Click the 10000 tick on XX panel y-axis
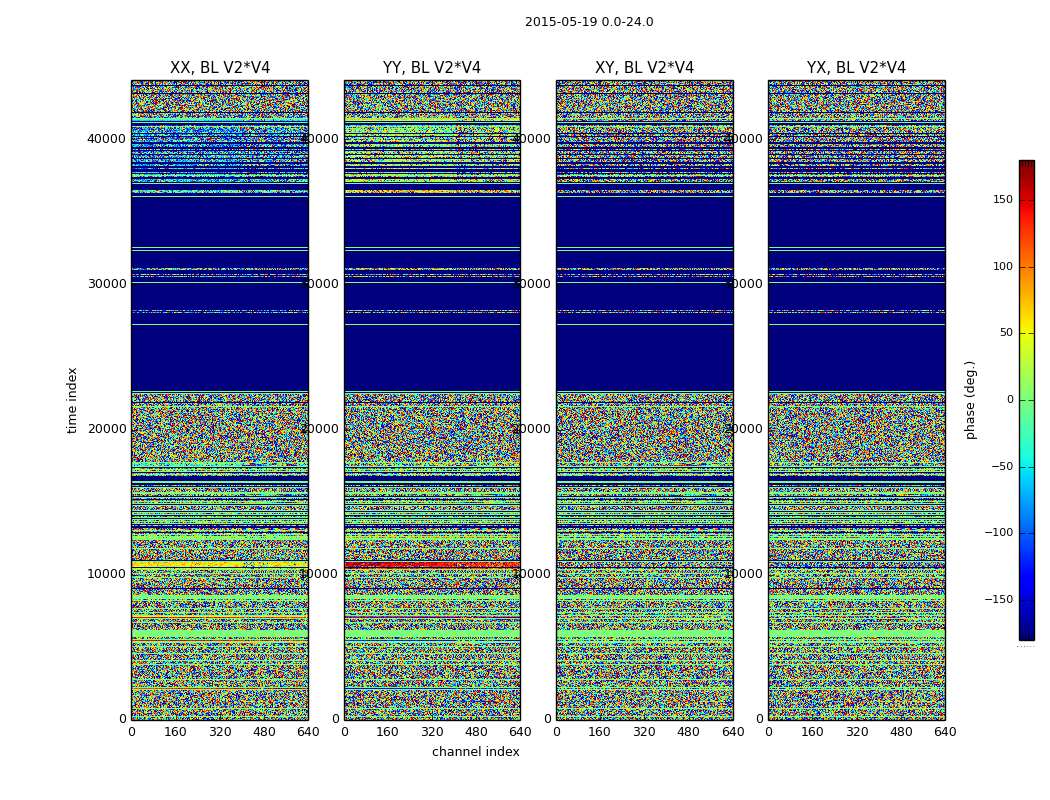This screenshot has width=1050, height=800. pos(106,574)
